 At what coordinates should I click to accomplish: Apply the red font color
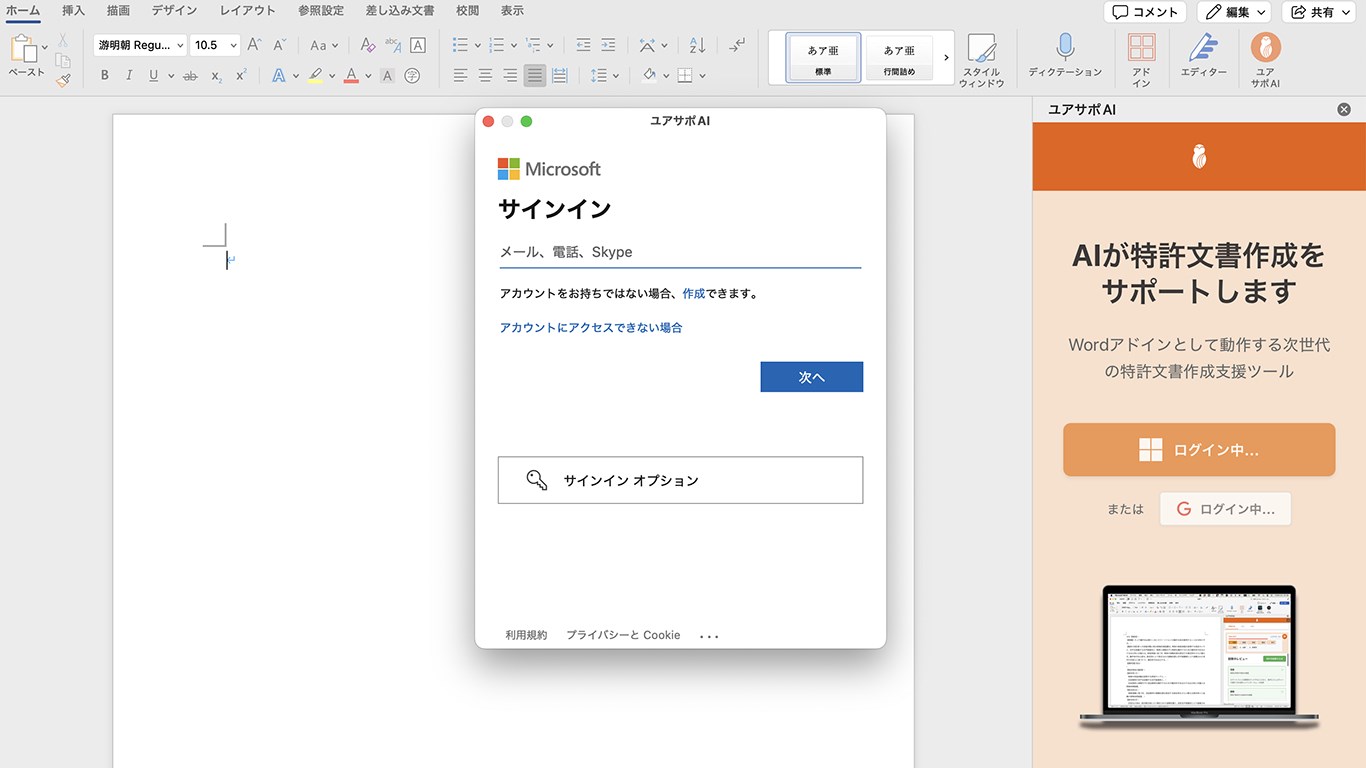[x=351, y=76]
